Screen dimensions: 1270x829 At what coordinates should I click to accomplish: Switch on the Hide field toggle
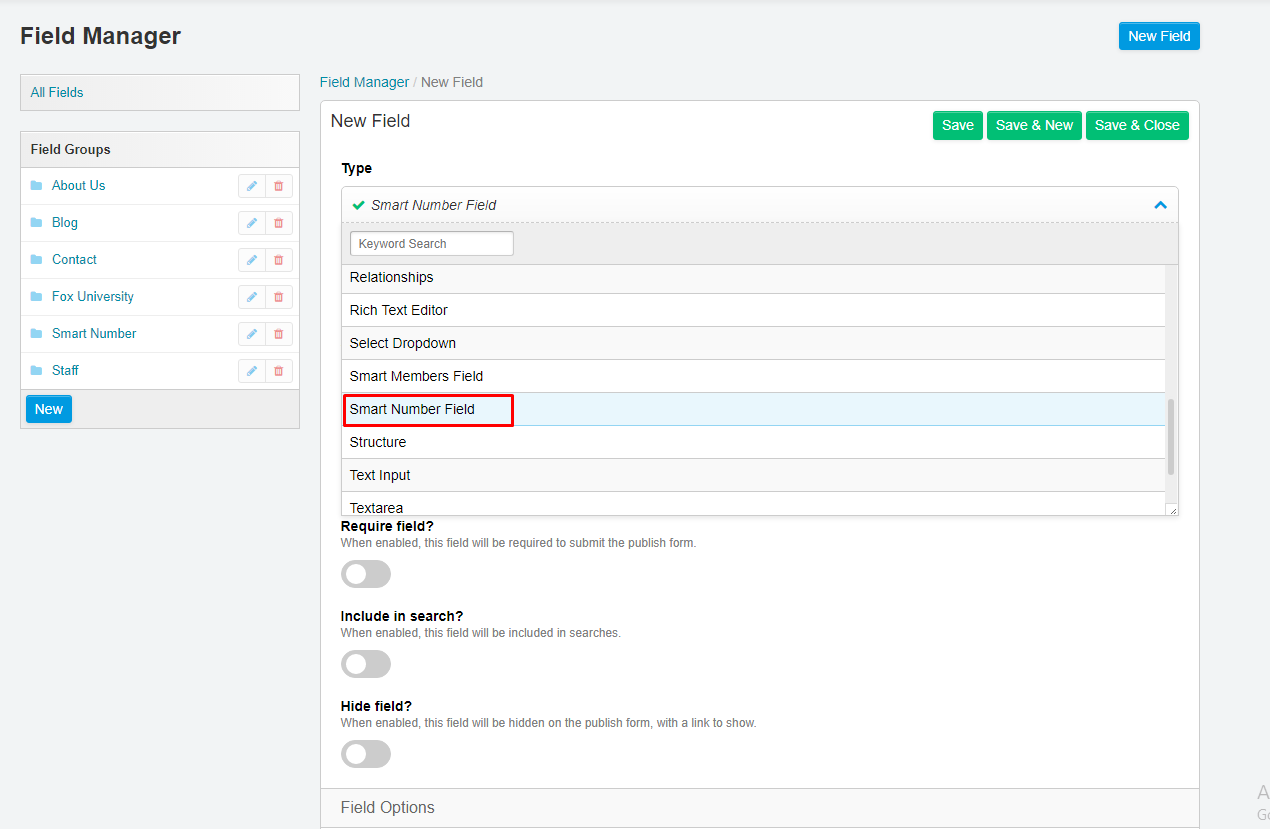365,754
